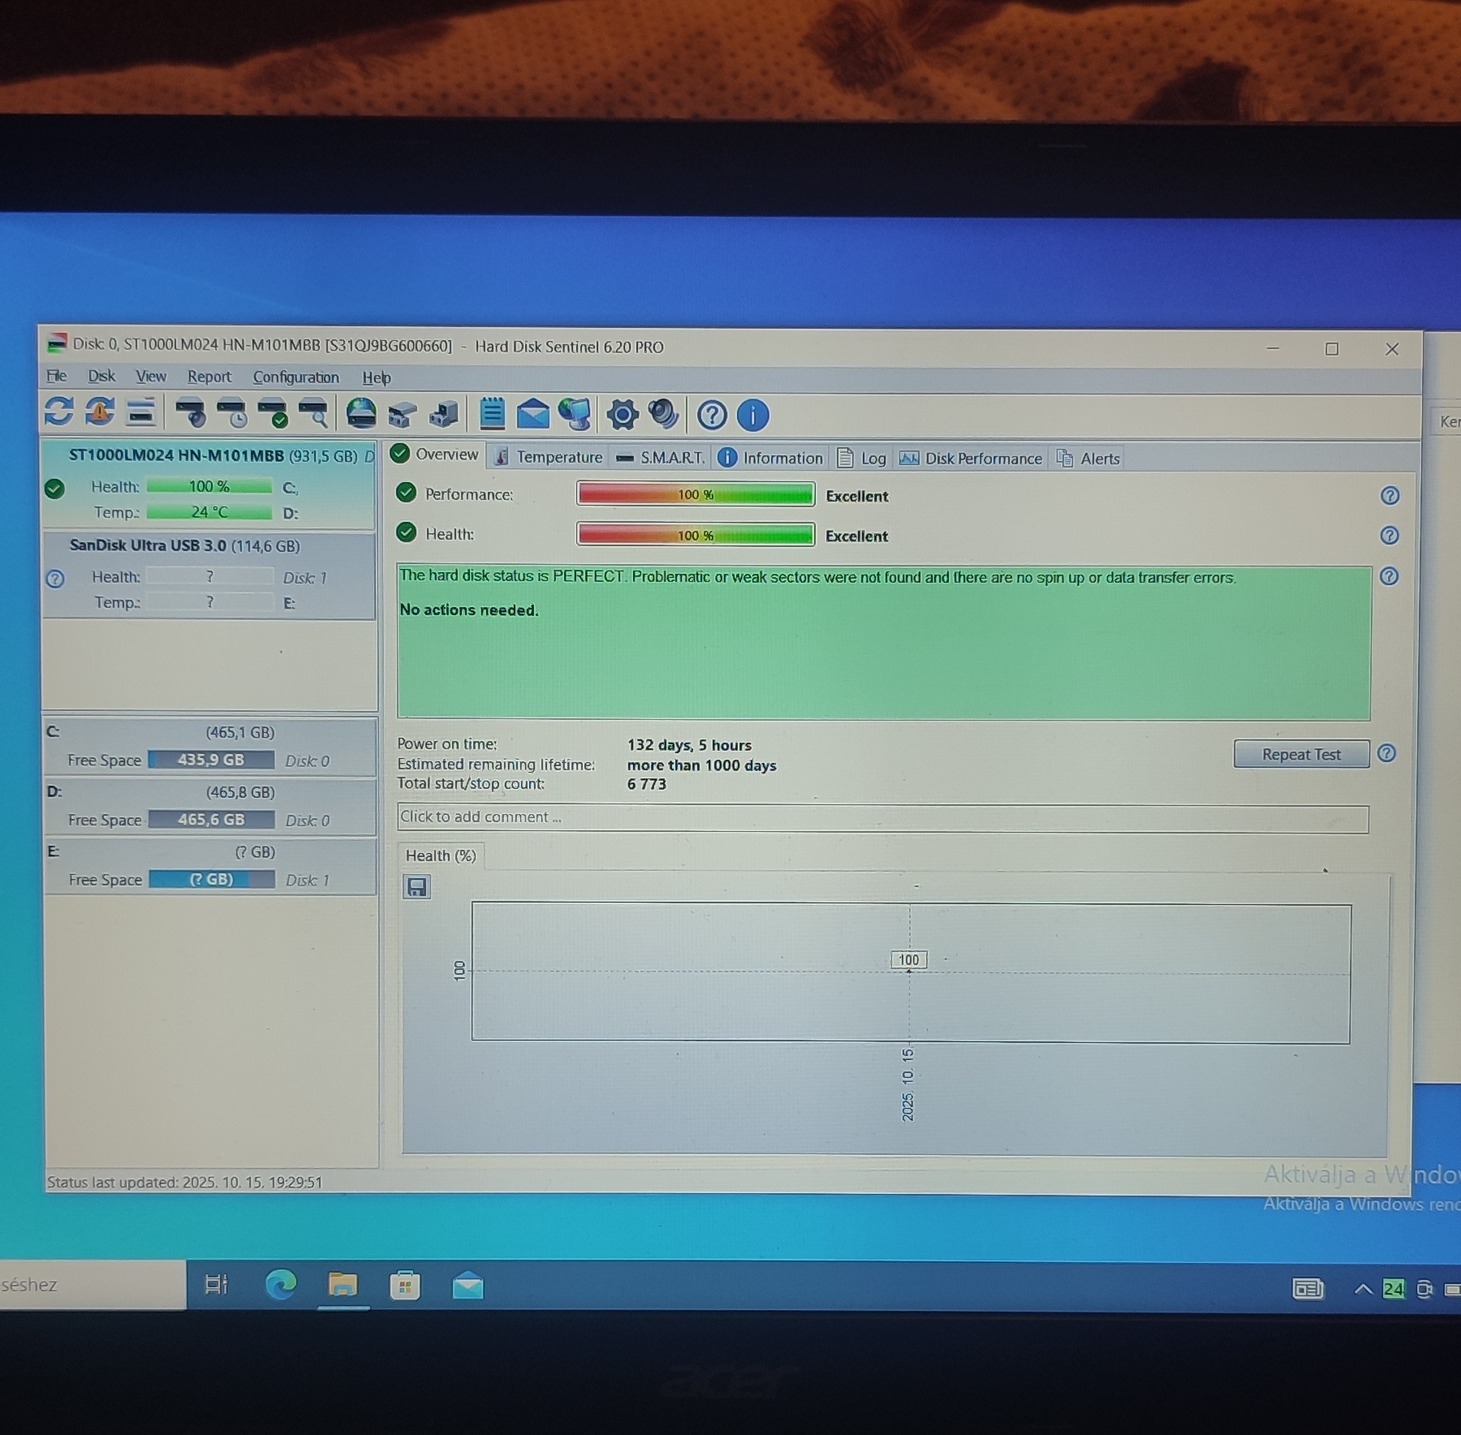The width and height of the screenshot is (1461, 1435).
Task: Click the blue info about toolbar icon
Action: pyautogui.click(x=753, y=415)
